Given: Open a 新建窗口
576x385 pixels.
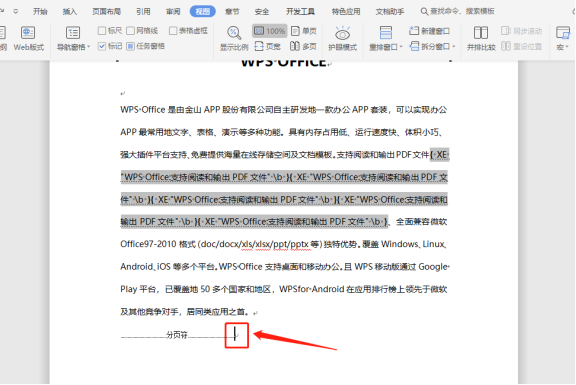Looking at the screenshot, I should 429,31.
